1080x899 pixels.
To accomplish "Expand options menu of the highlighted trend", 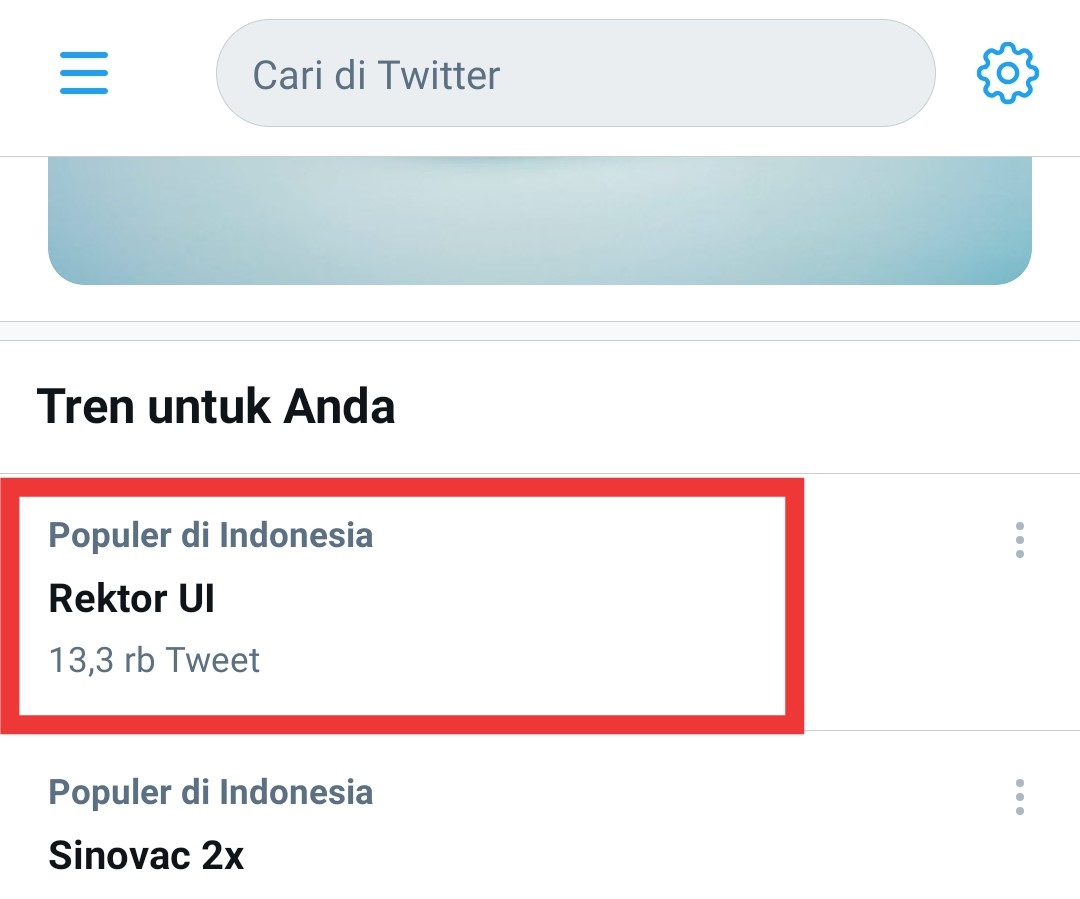I will [1020, 542].
